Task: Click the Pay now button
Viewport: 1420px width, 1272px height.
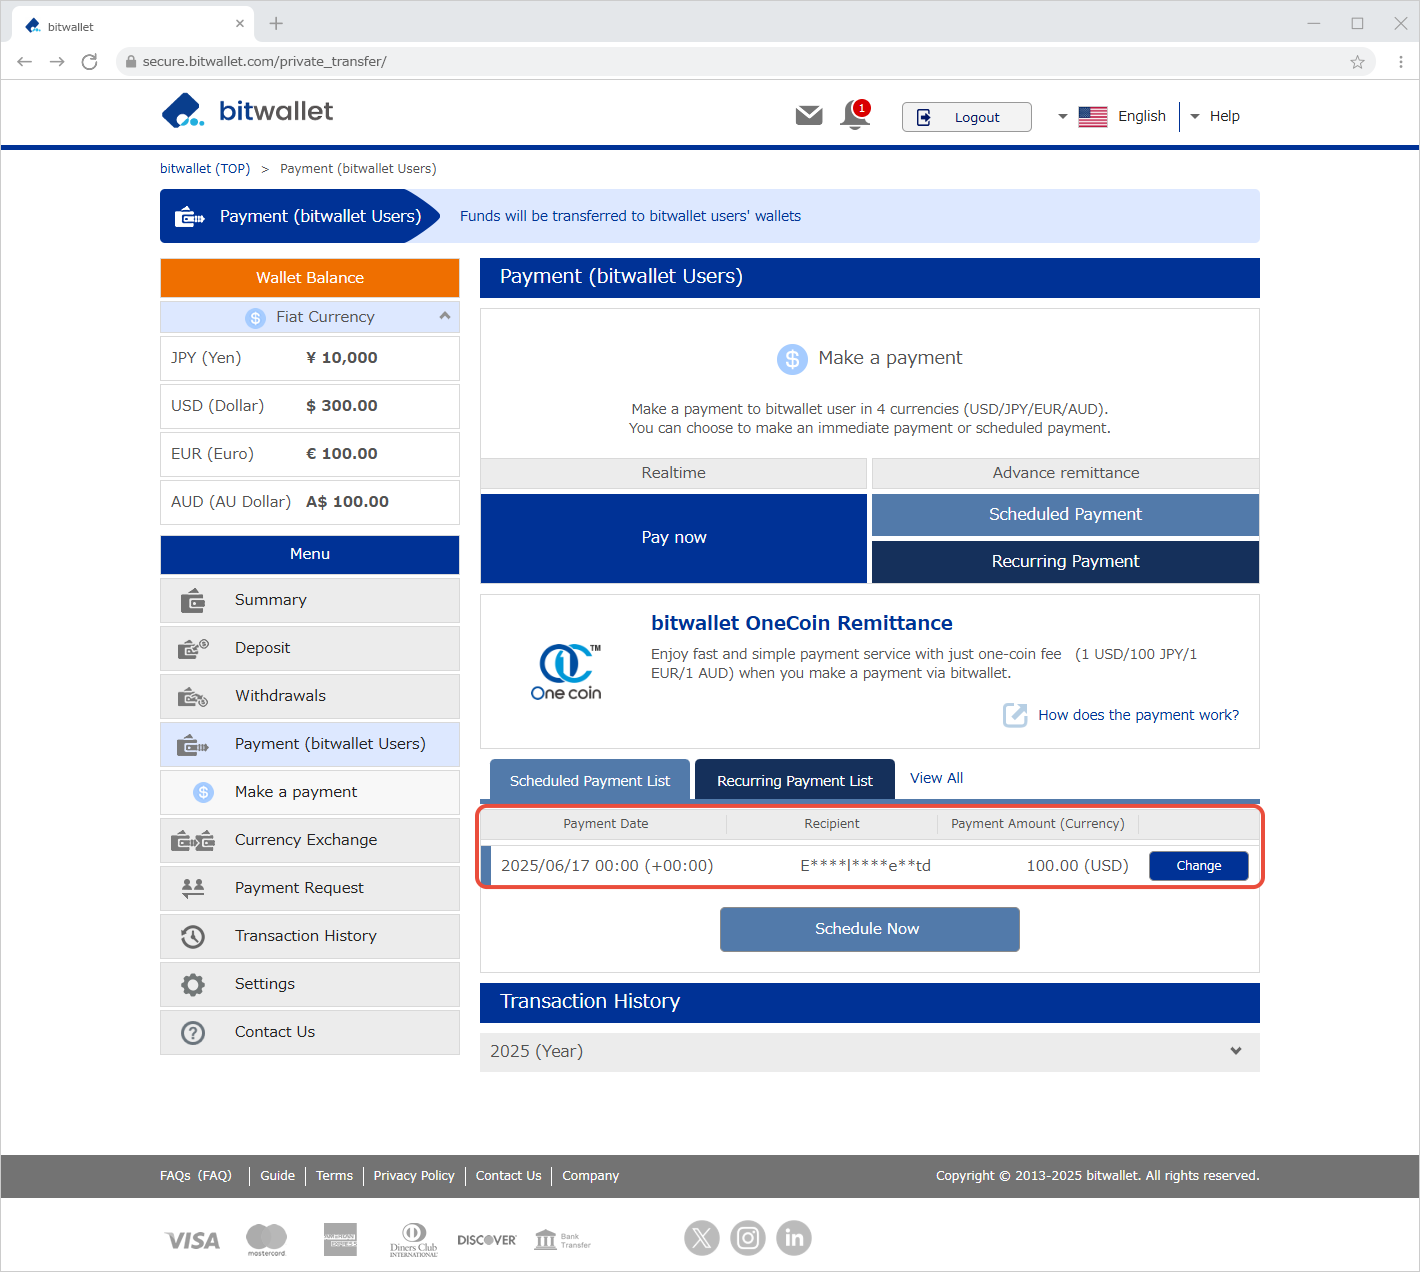Action: tap(674, 538)
